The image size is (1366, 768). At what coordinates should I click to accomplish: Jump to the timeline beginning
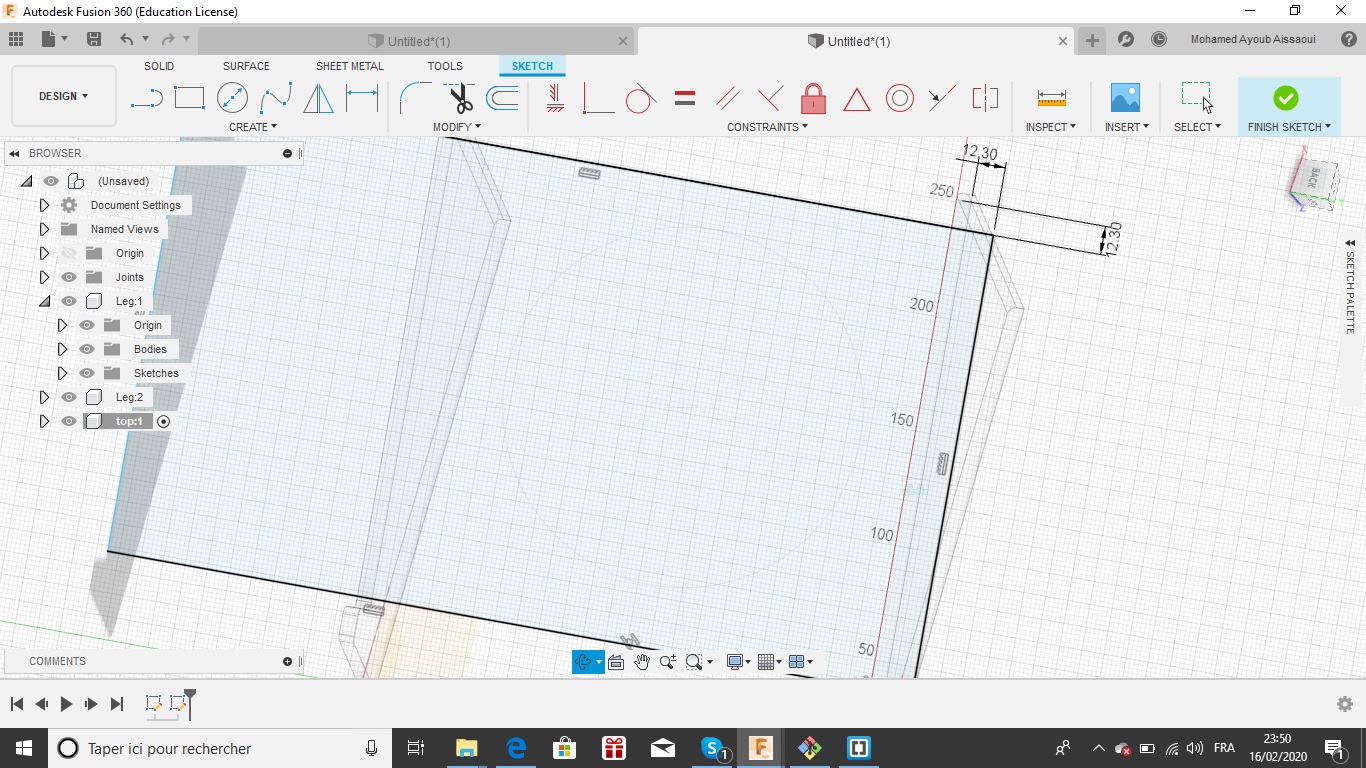[17, 704]
